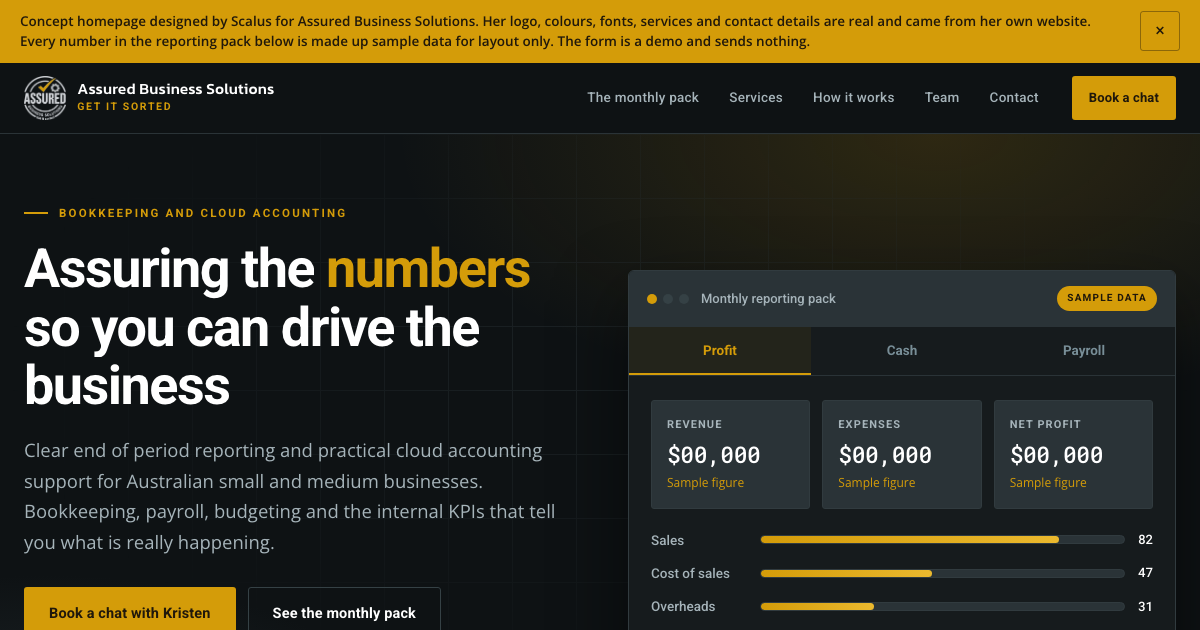Click the Expenses sample figure card
Viewport: 1200px width, 630px height.
tap(902, 455)
